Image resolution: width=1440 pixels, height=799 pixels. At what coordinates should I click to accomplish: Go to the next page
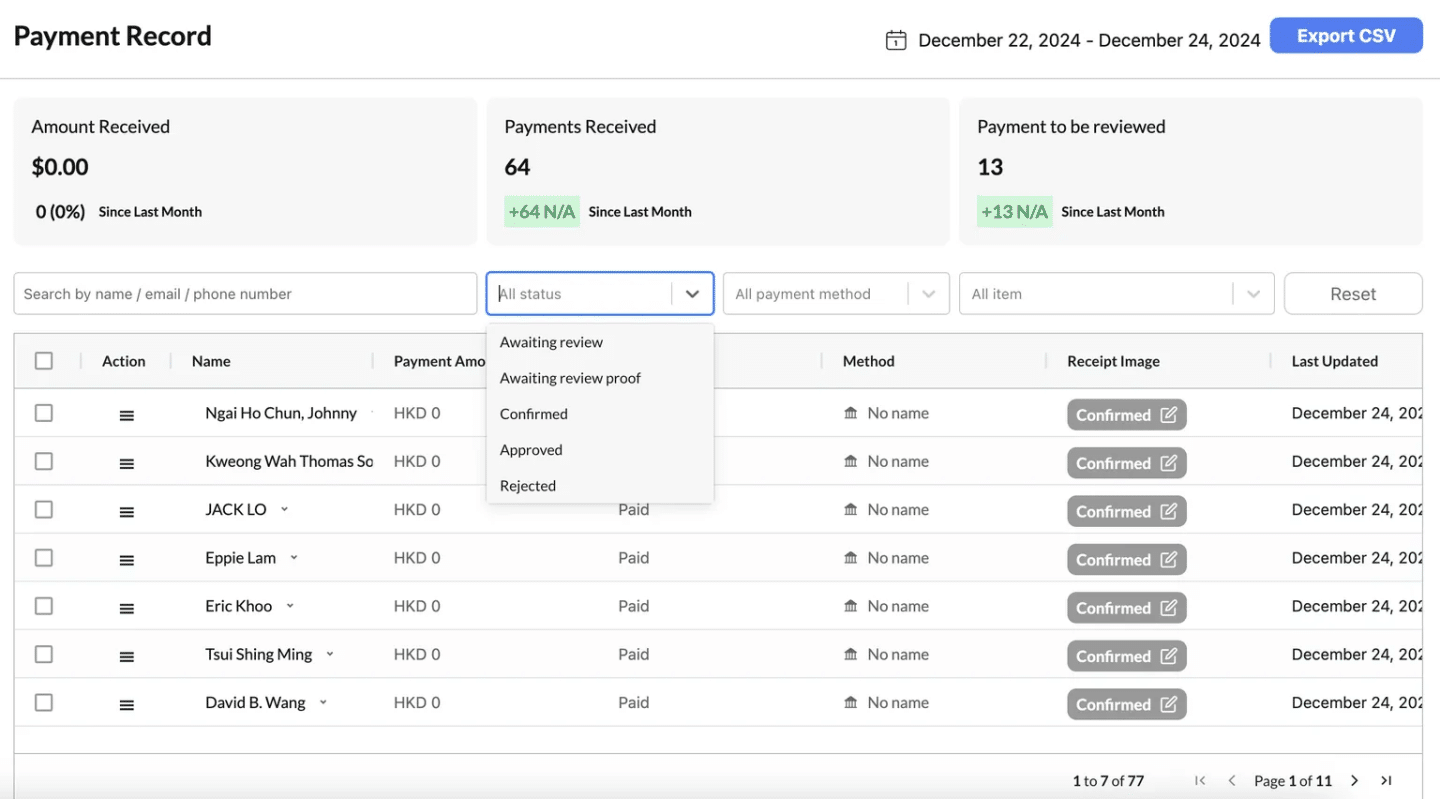[x=1355, y=780]
